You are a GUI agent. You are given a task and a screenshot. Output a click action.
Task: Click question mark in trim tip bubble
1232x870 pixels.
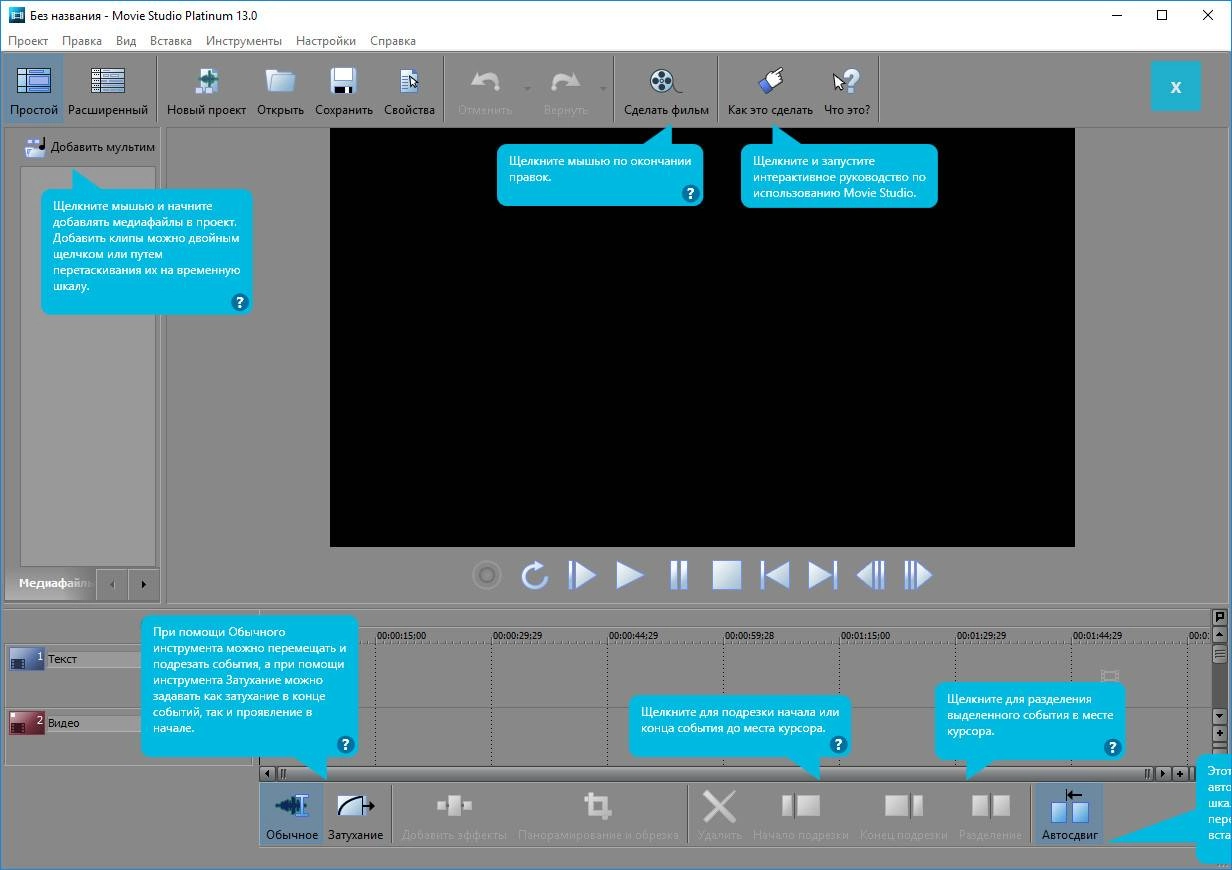839,744
